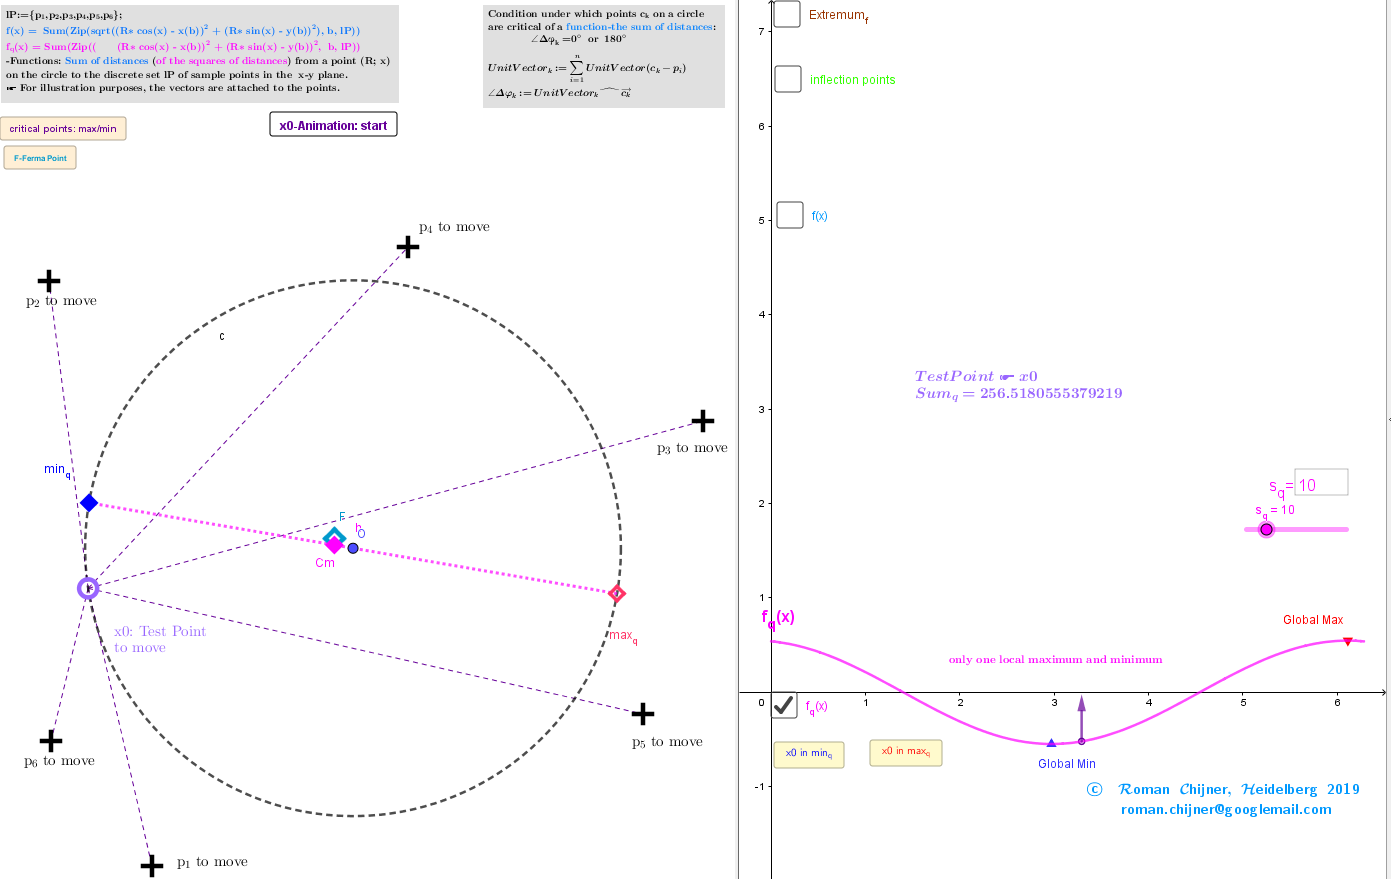Click the 'Roman Chijner, Heidelberg 2019' credit
This screenshot has height=879, width=1391.
pyautogui.click(x=1239, y=789)
